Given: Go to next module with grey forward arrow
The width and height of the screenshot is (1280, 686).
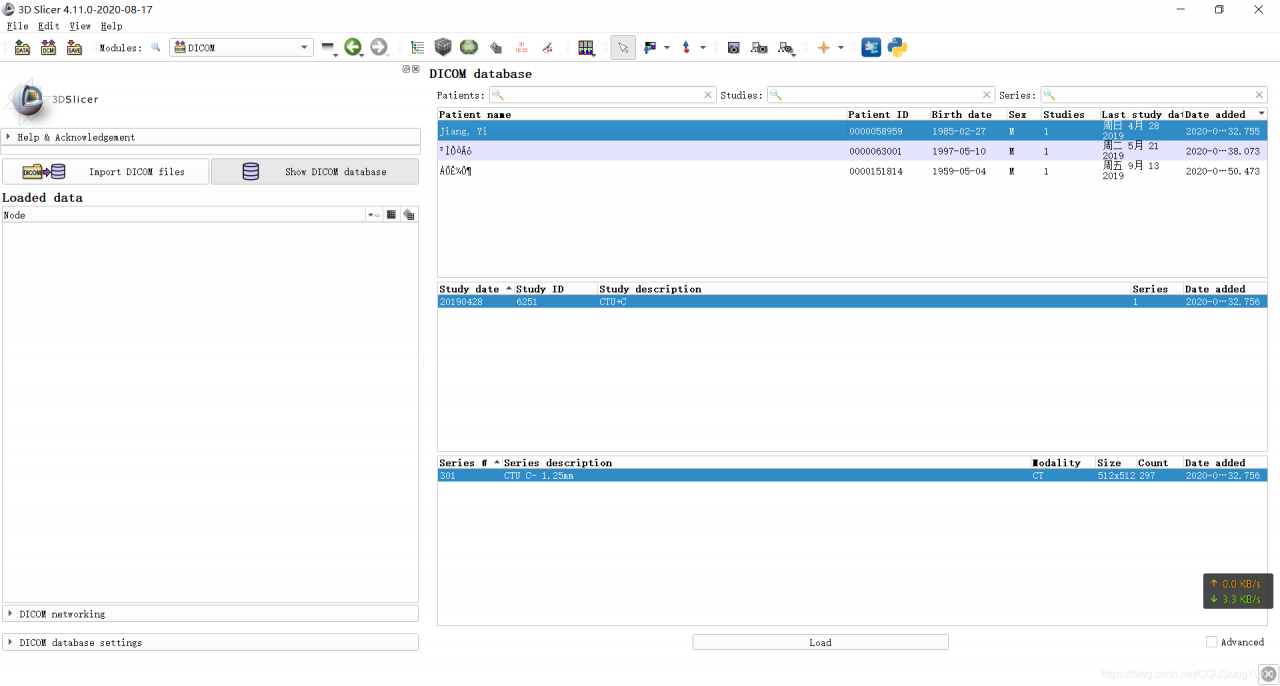Looking at the screenshot, I should click(x=379, y=47).
